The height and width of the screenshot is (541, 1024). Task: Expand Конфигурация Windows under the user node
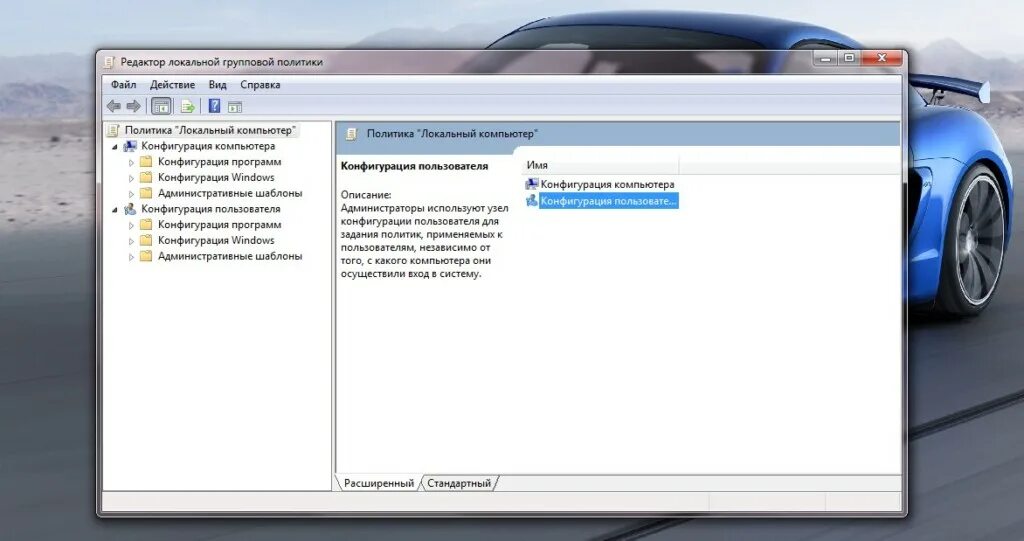[x=131, y=241]
